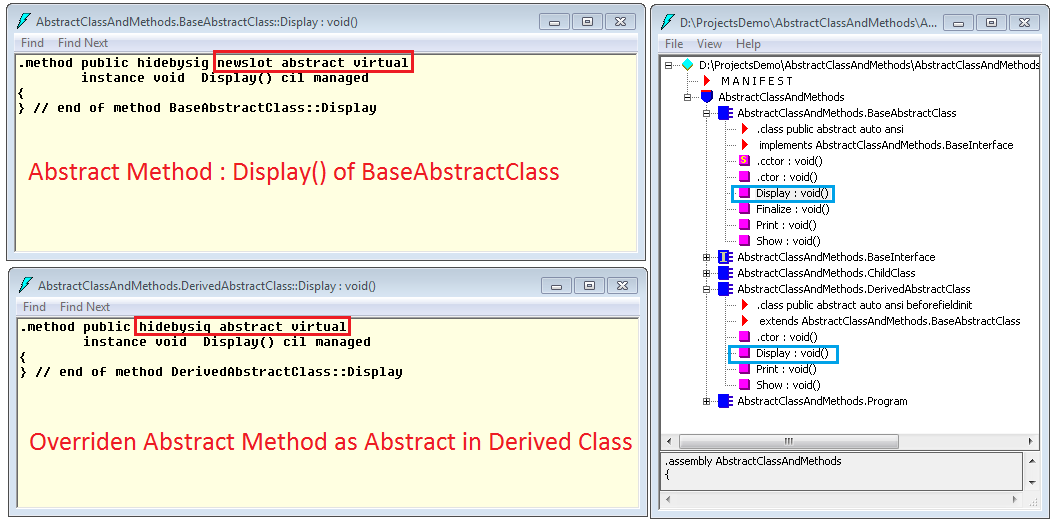Click the Show method icon under DerivedAbstractClass
The image size is (1056, 522).
(x=744, y=385)
